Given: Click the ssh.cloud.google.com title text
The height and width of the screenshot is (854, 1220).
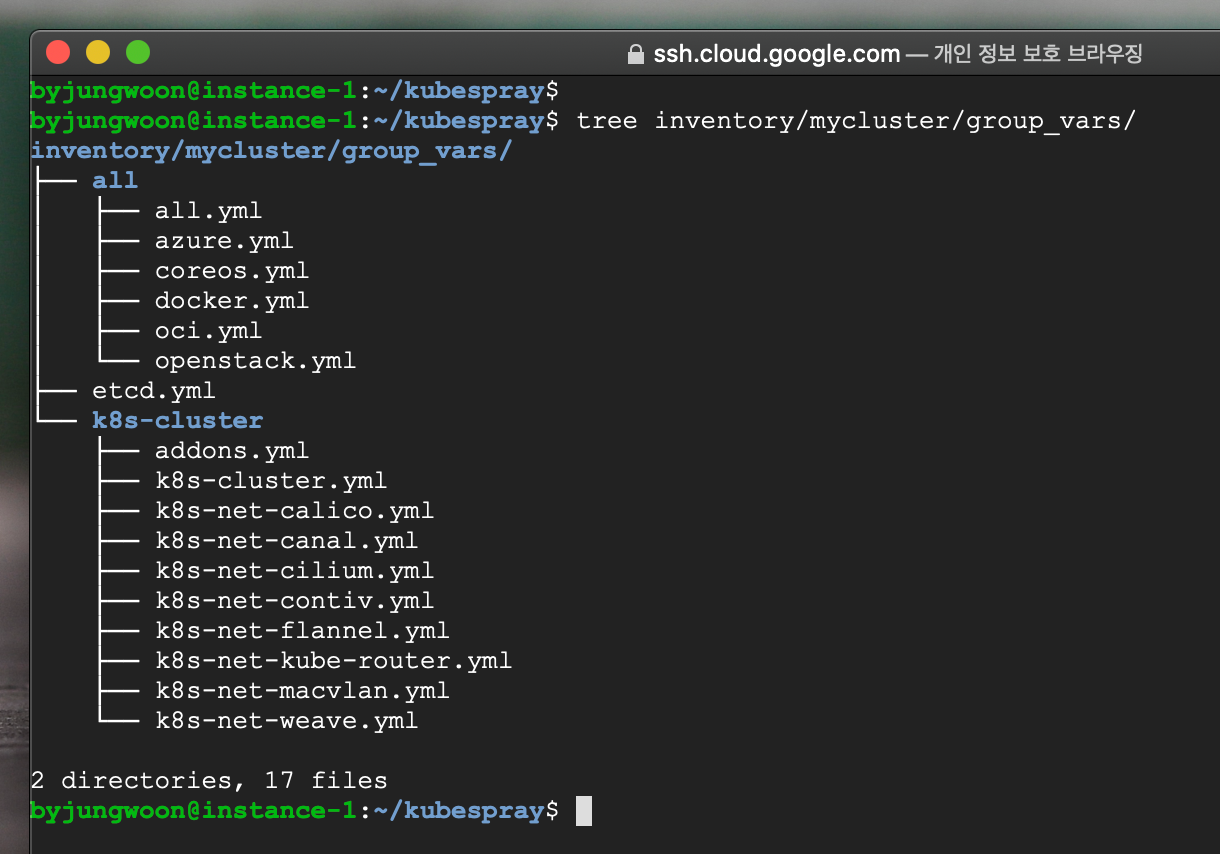Looking at the screenshot, I should tap(777, 54).
